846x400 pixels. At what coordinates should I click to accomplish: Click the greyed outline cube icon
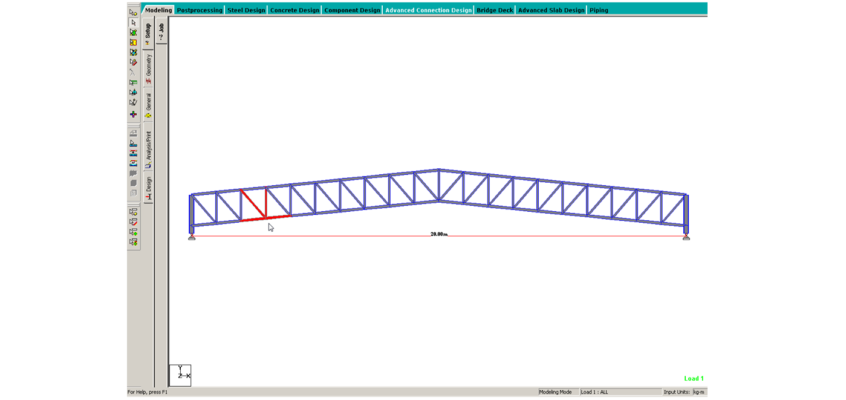[x=133, y=193]
